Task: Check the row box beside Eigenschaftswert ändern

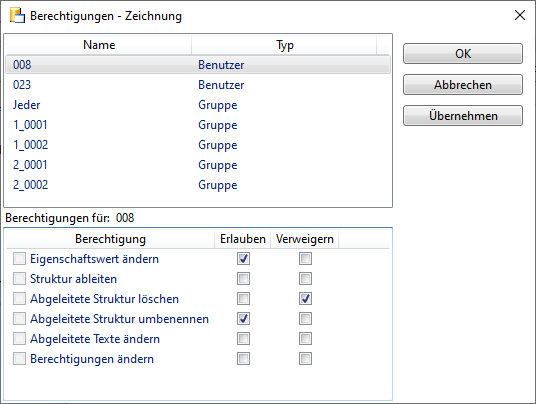Action: [x=19, y=258]
